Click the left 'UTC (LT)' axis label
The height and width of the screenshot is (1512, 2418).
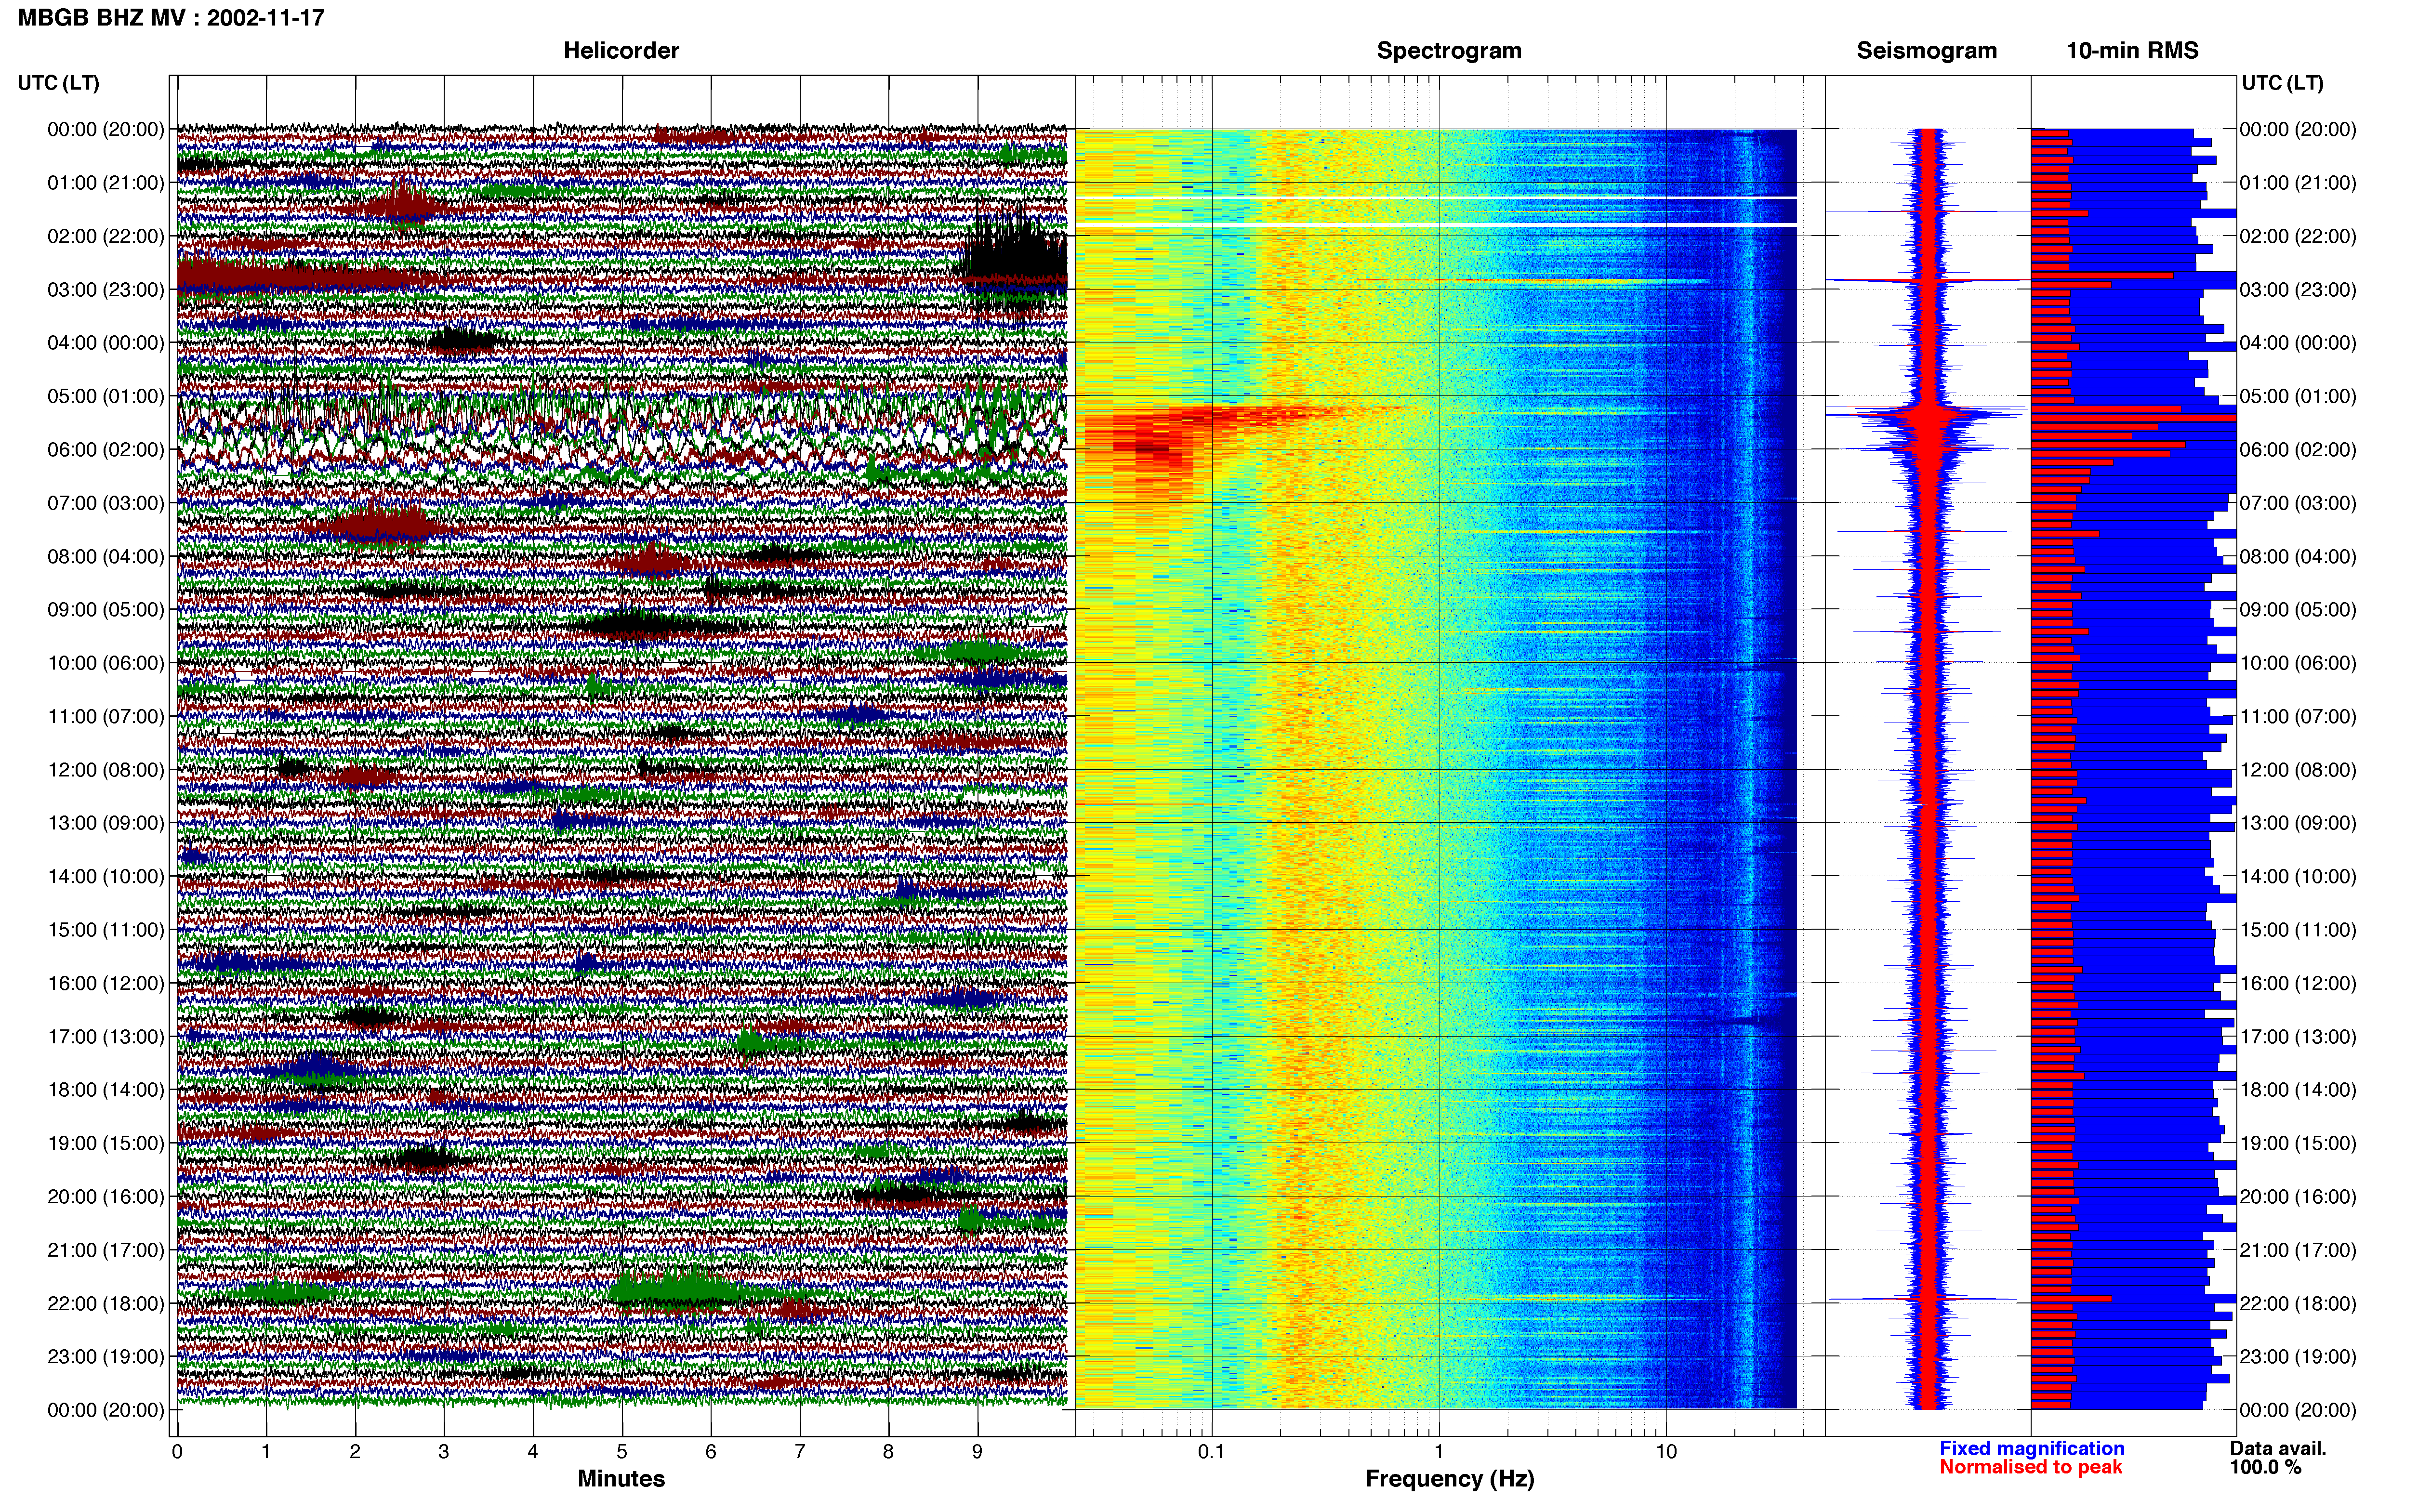tap(59, 82)
